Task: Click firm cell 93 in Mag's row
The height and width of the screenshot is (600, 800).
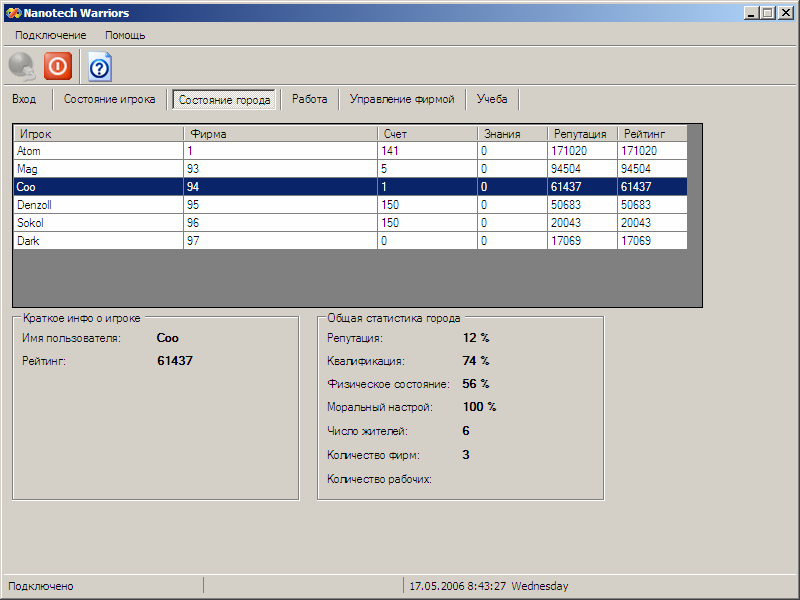Action: point(280,169)
